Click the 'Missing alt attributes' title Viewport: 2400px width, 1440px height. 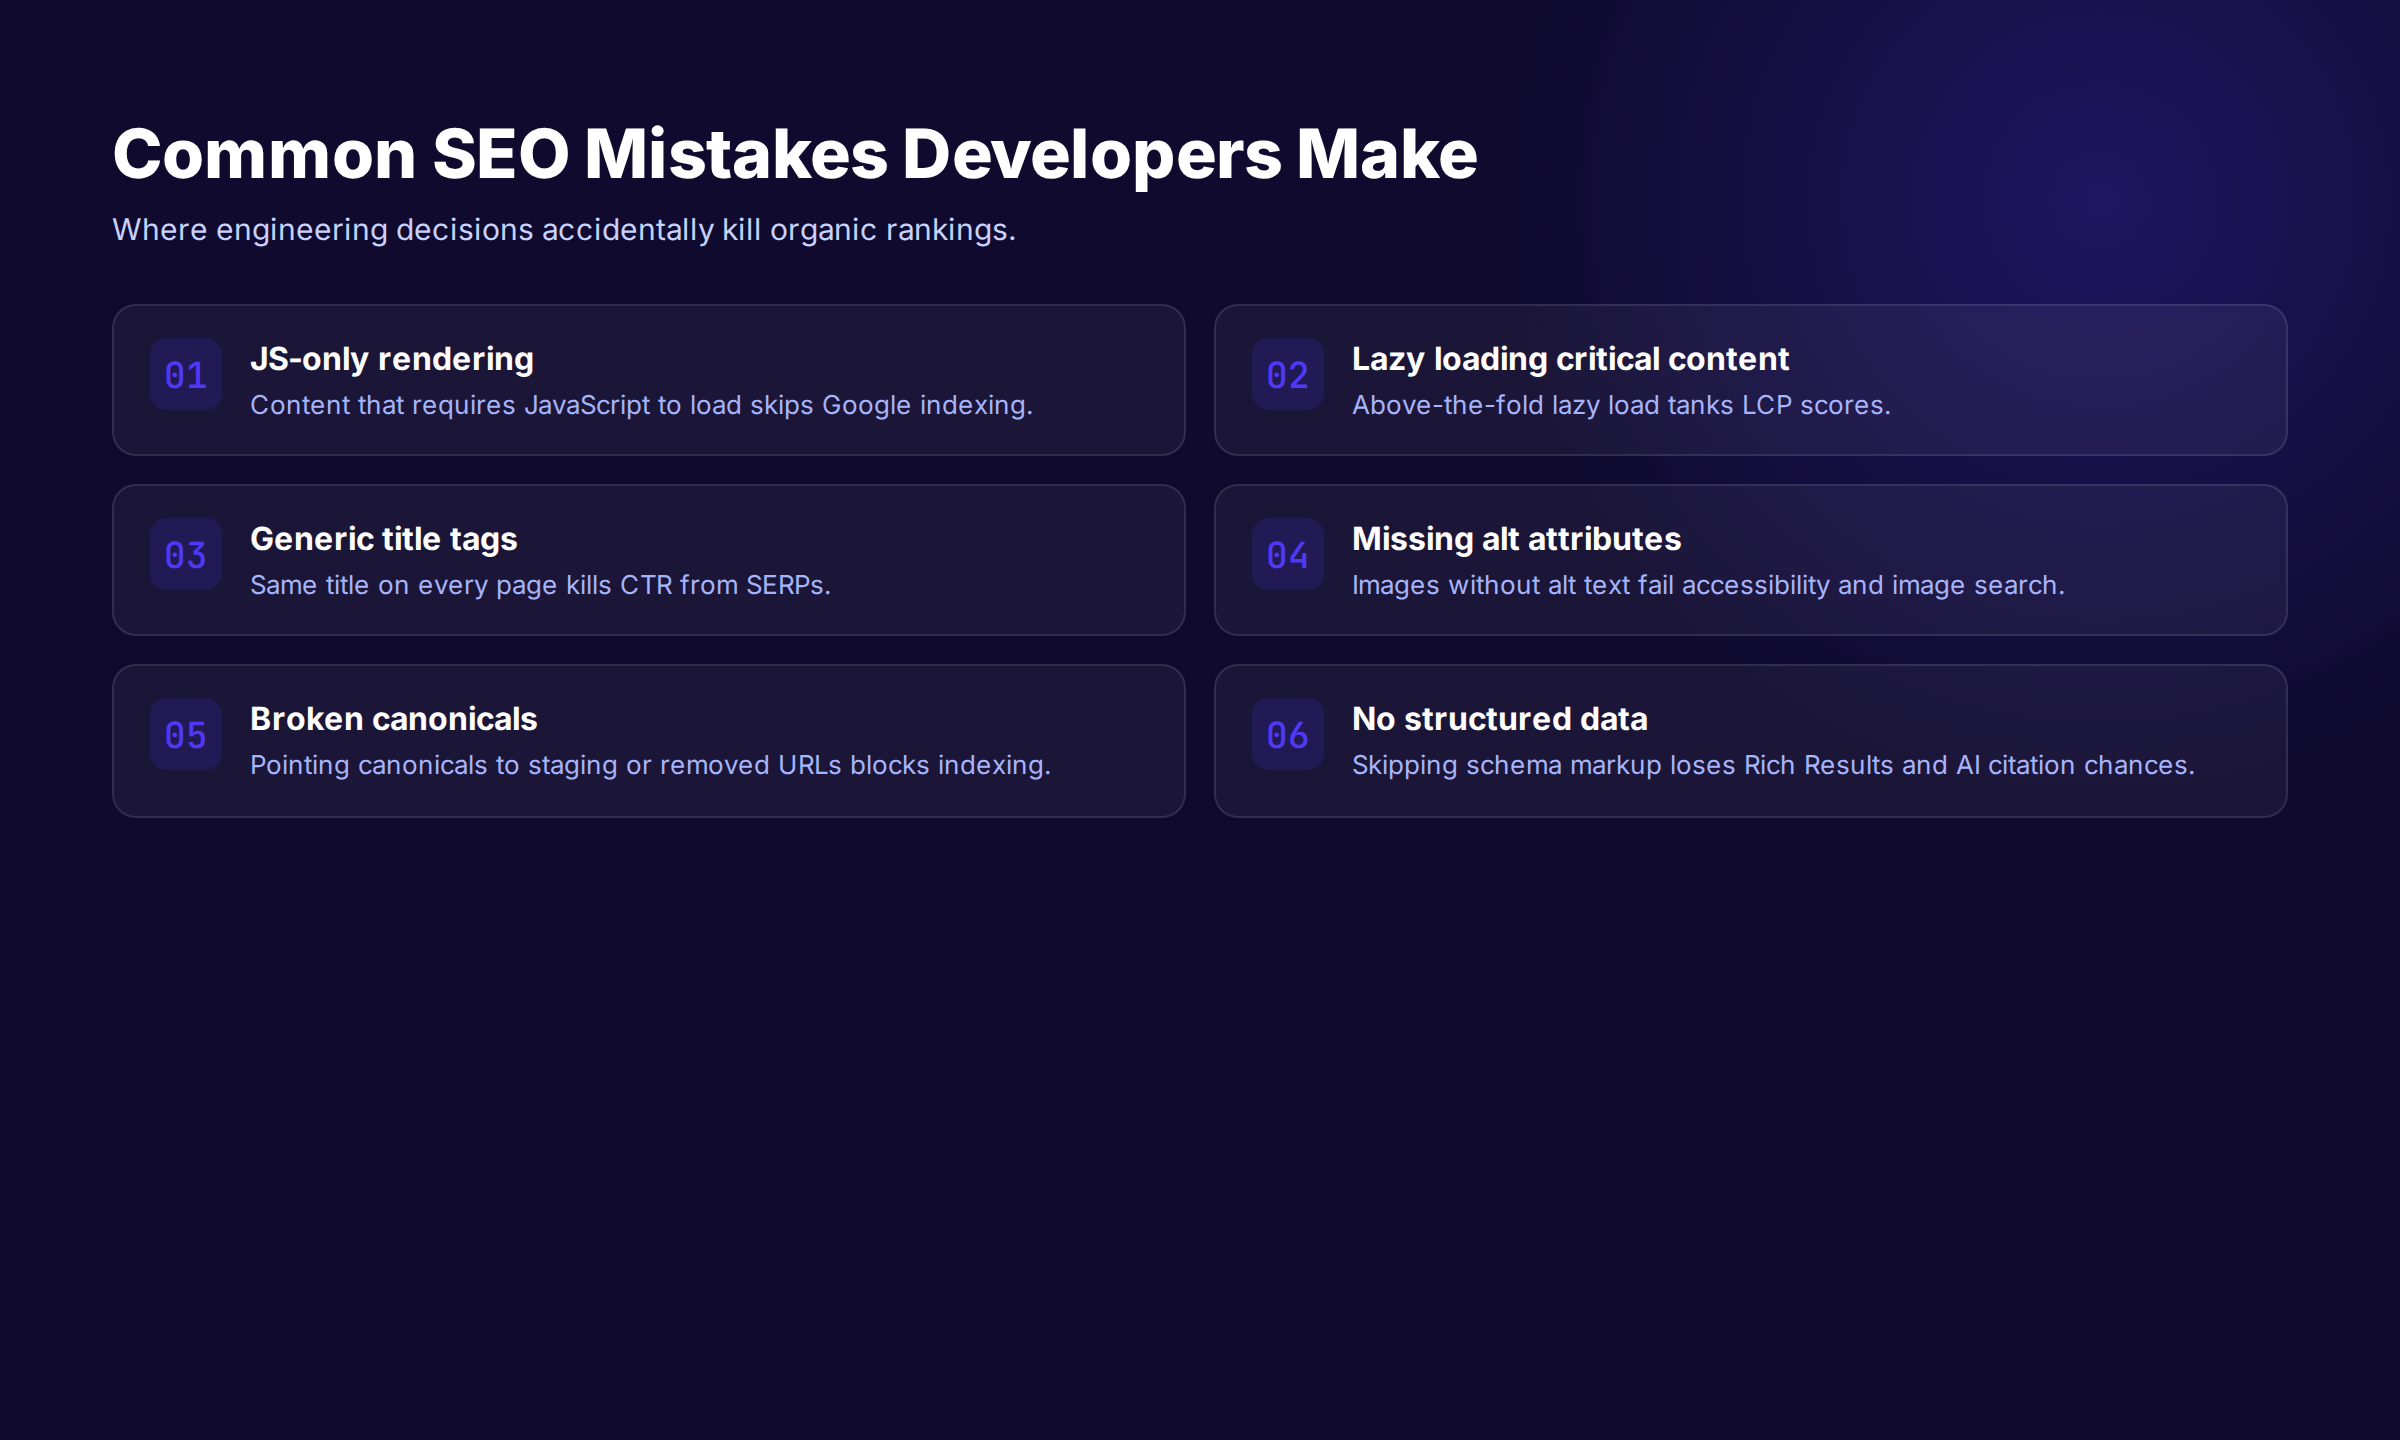point(1517,539)
